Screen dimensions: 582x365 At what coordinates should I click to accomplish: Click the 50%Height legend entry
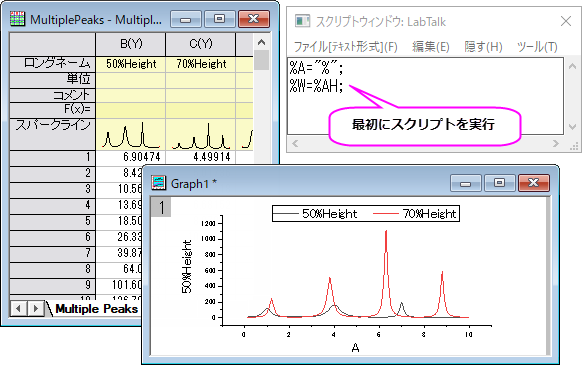(315, 214)
